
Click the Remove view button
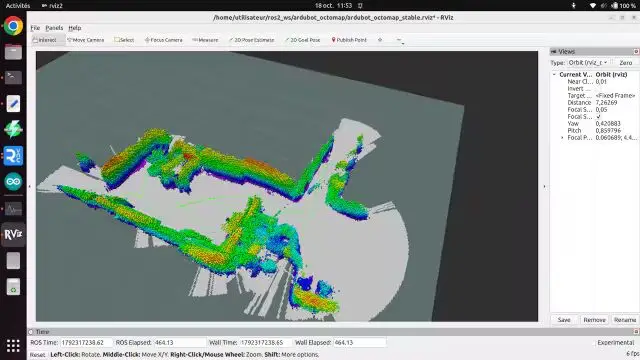(594, 320)
